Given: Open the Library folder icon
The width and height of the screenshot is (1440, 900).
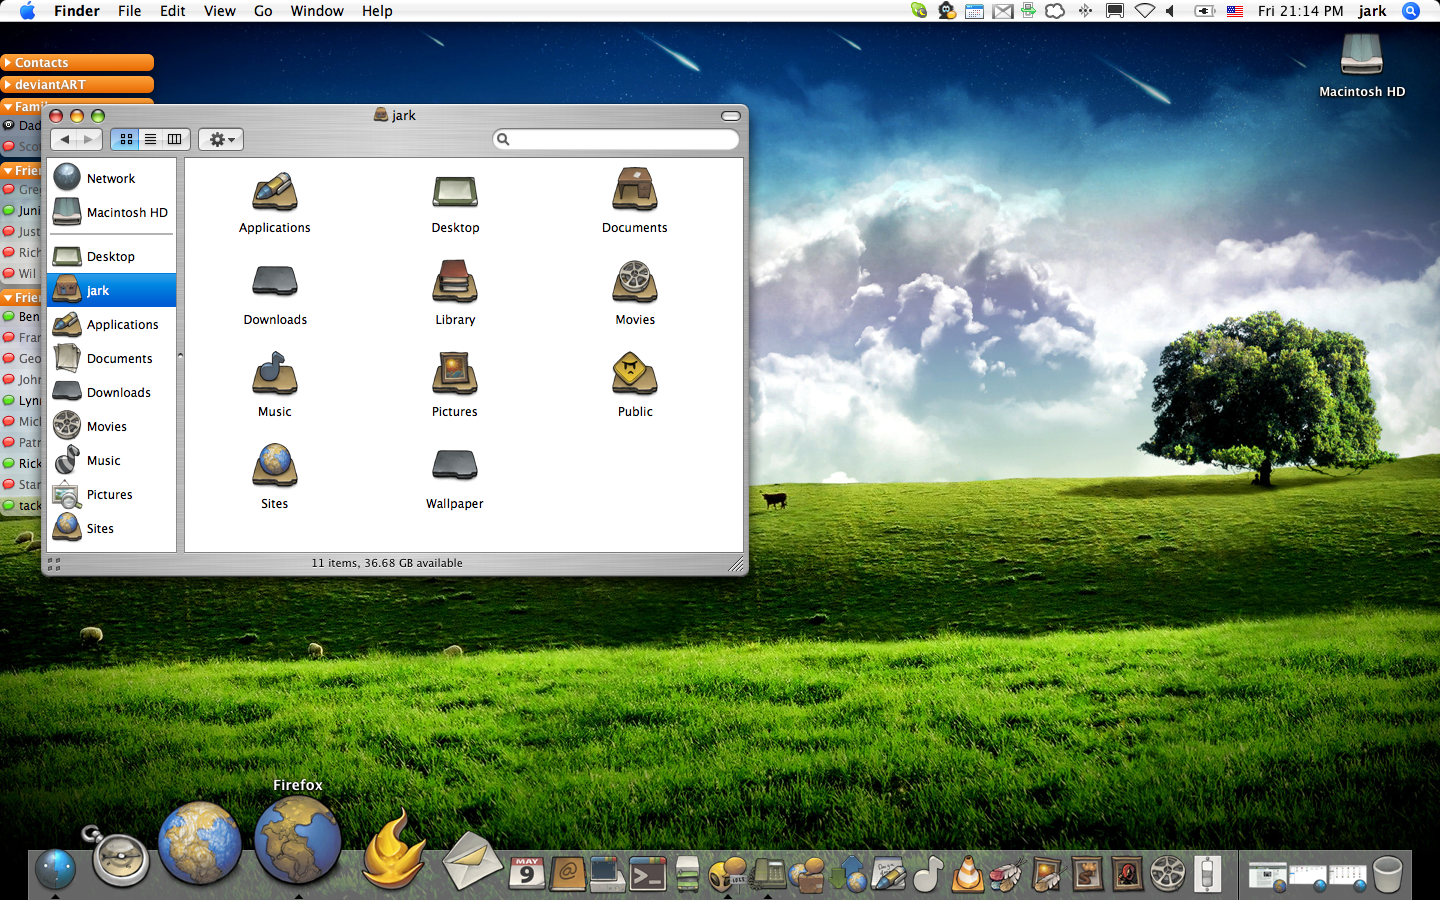Looking at the screenshot, I should 455,283.
